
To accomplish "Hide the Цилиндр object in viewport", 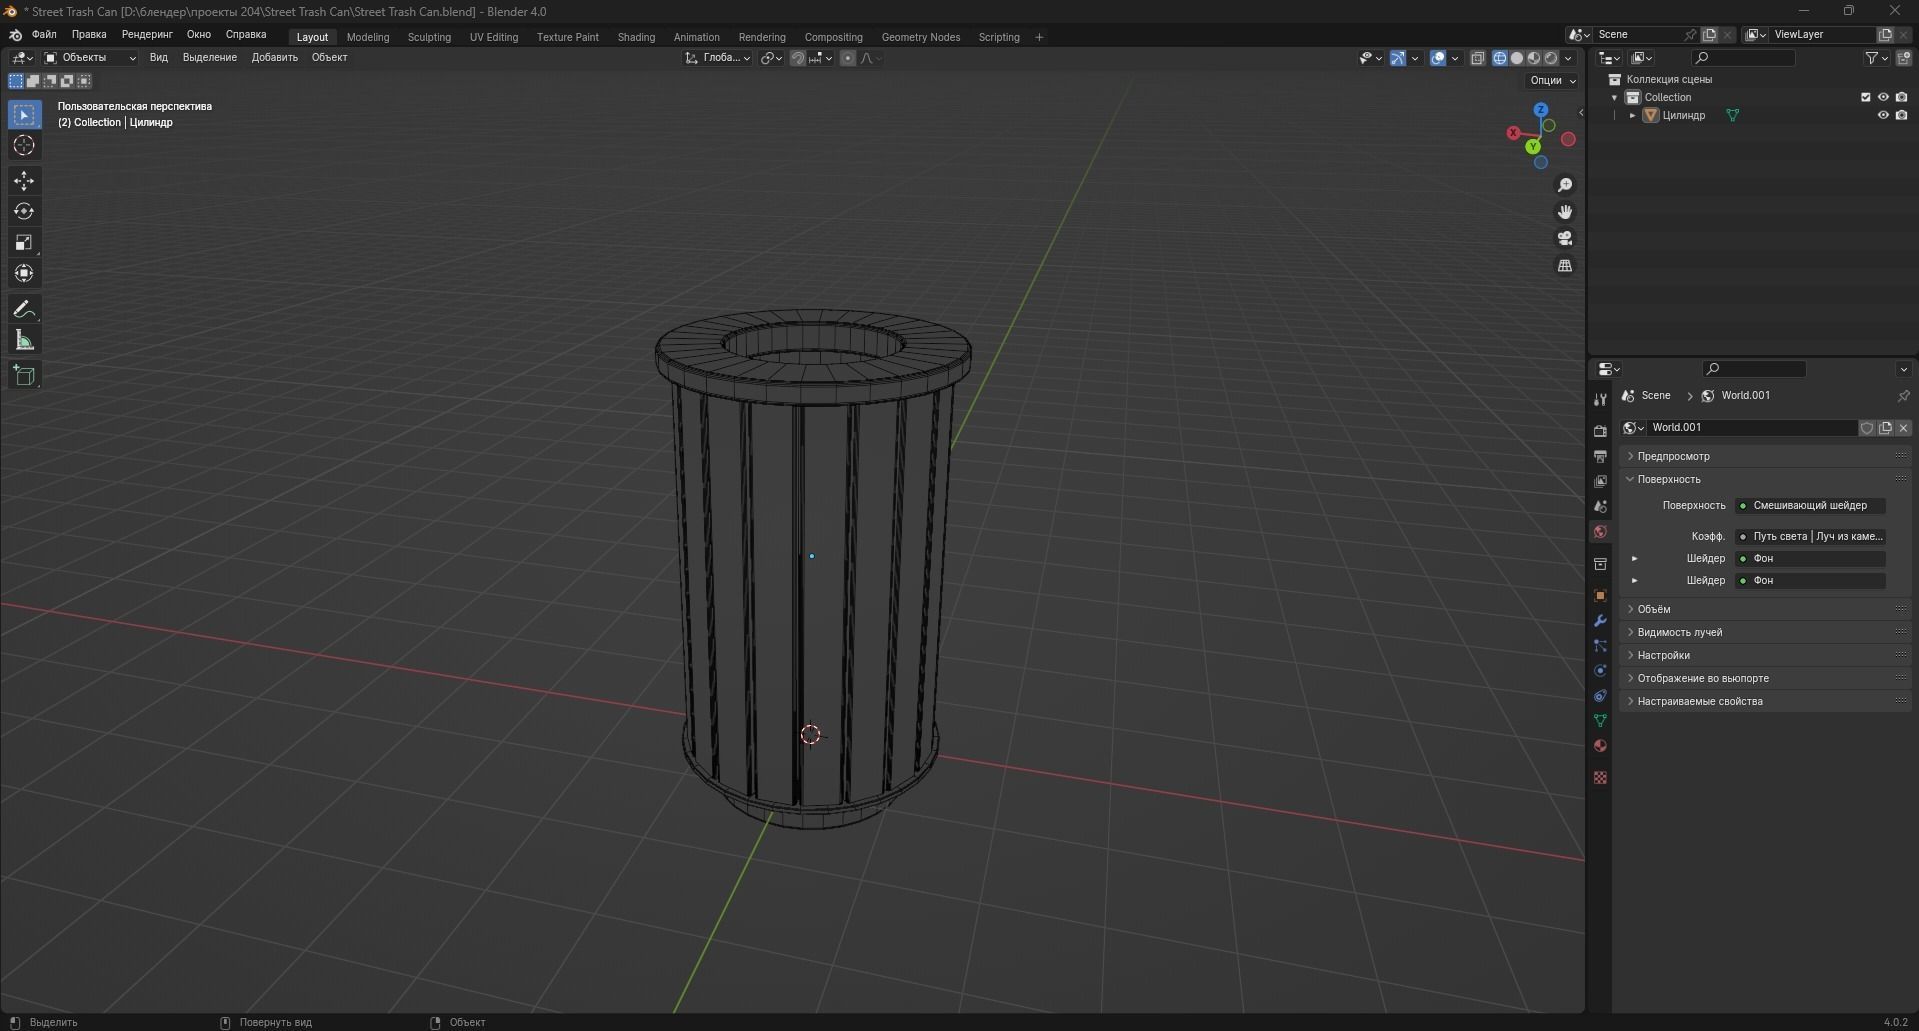I will [1883, 115].
